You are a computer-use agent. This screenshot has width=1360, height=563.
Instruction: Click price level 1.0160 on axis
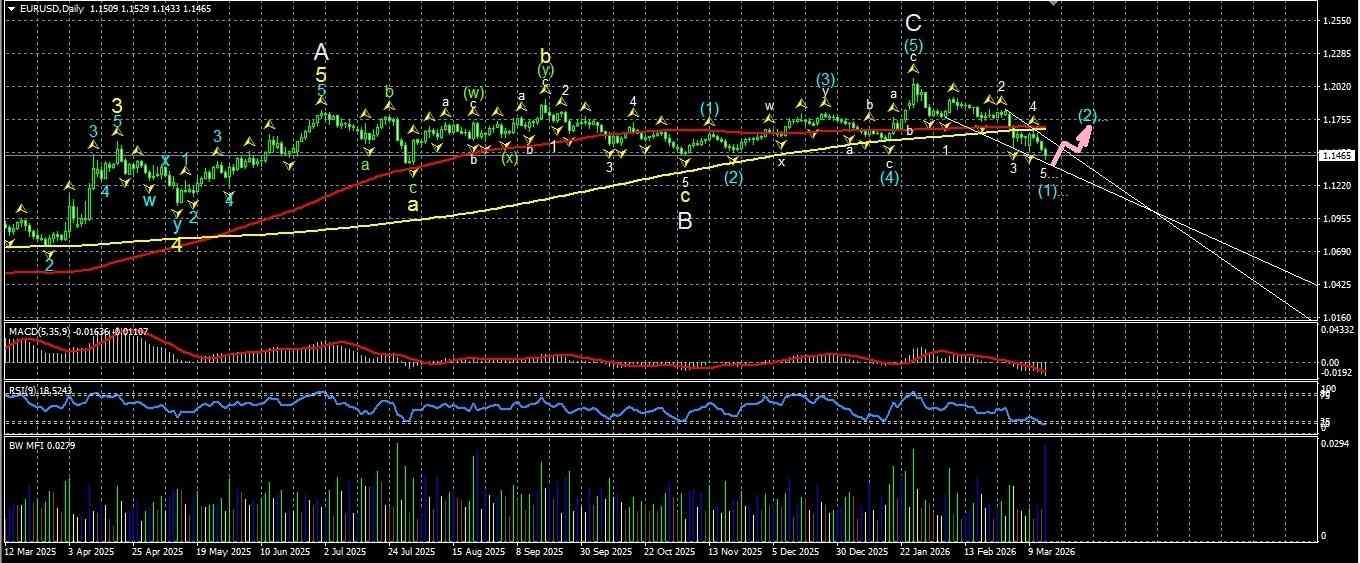pyautogui.click(x=1336, y=318)
